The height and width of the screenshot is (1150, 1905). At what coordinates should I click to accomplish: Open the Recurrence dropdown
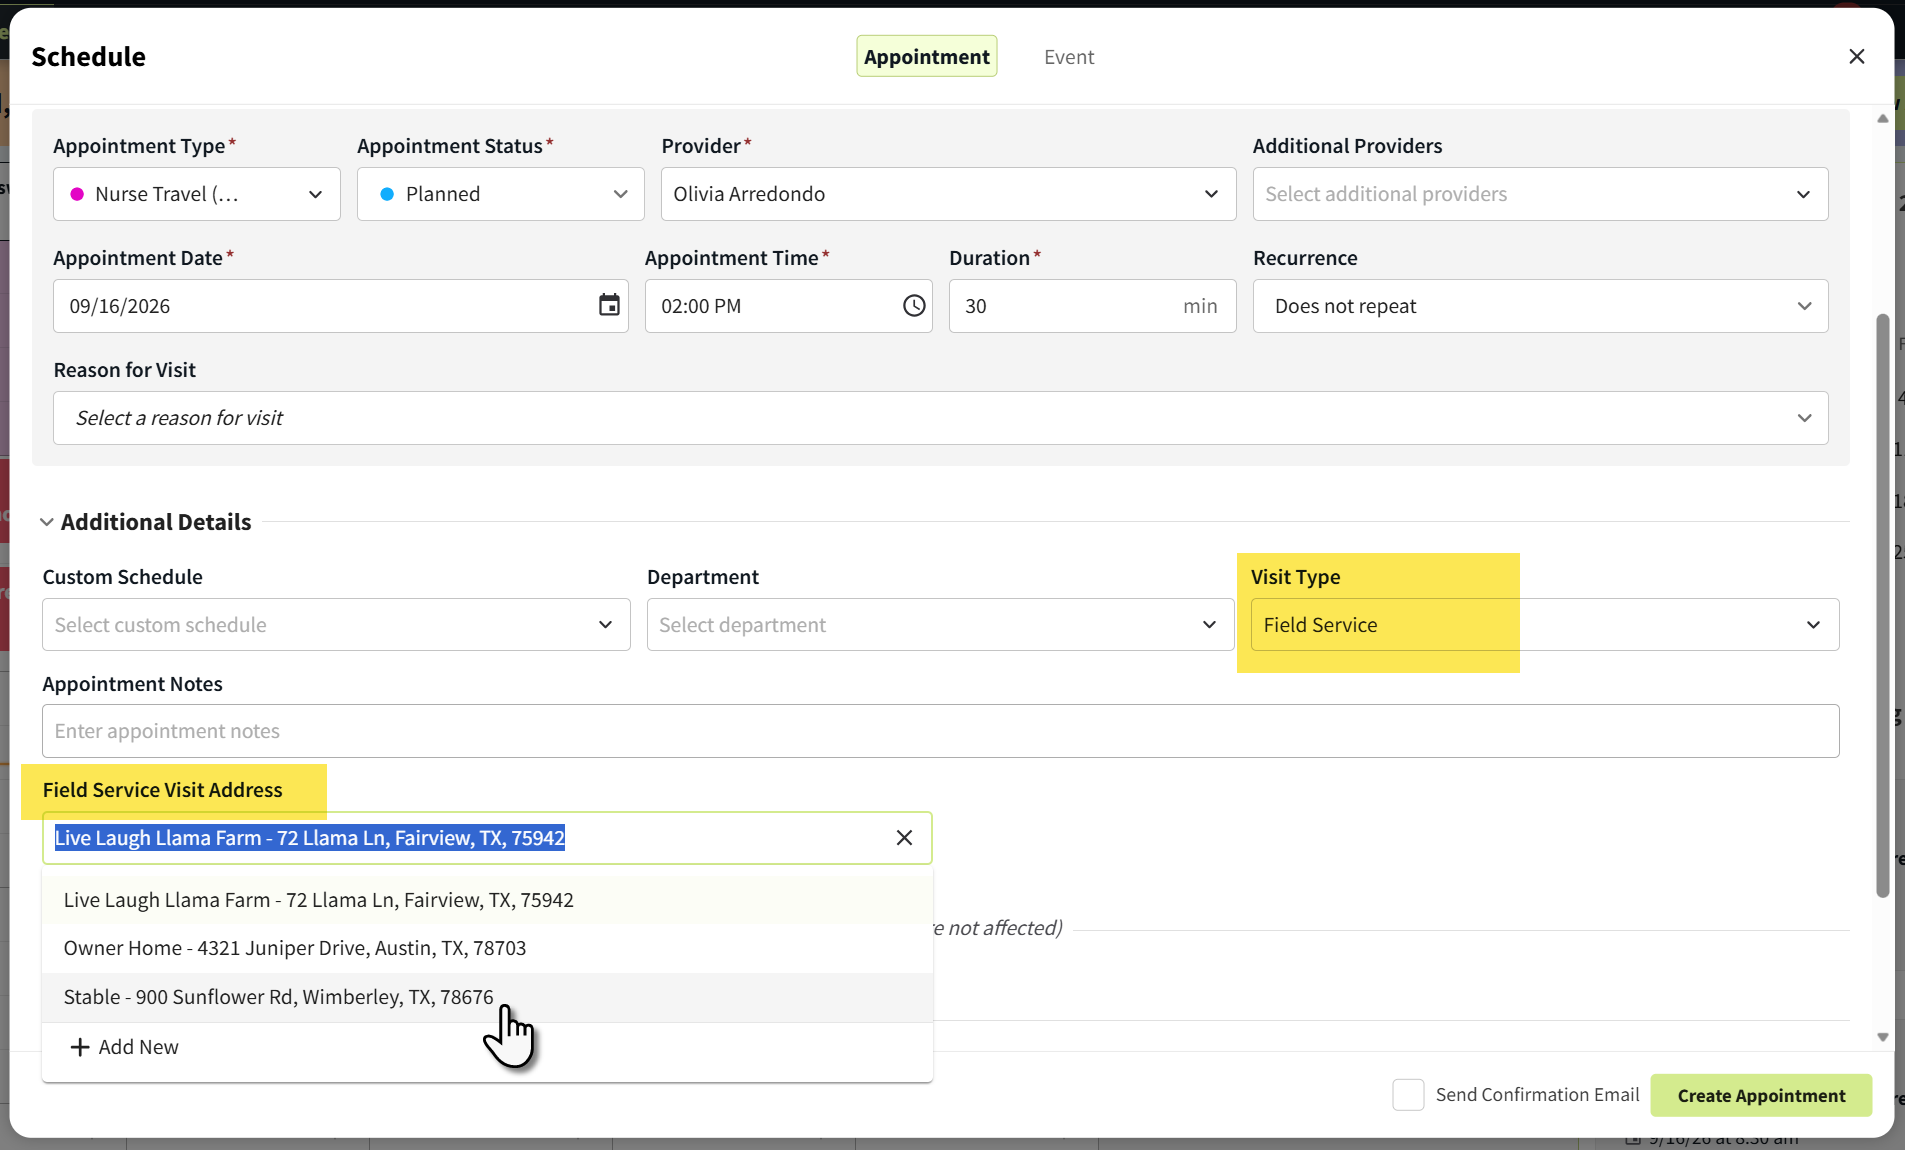pos(1540,306)
